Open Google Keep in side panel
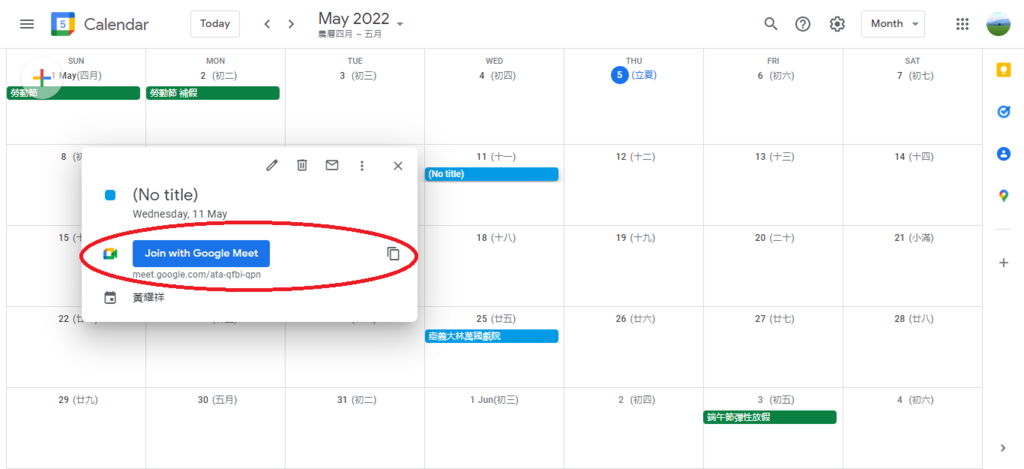This screenshot has height=469, width=1024. [1003, 70]
